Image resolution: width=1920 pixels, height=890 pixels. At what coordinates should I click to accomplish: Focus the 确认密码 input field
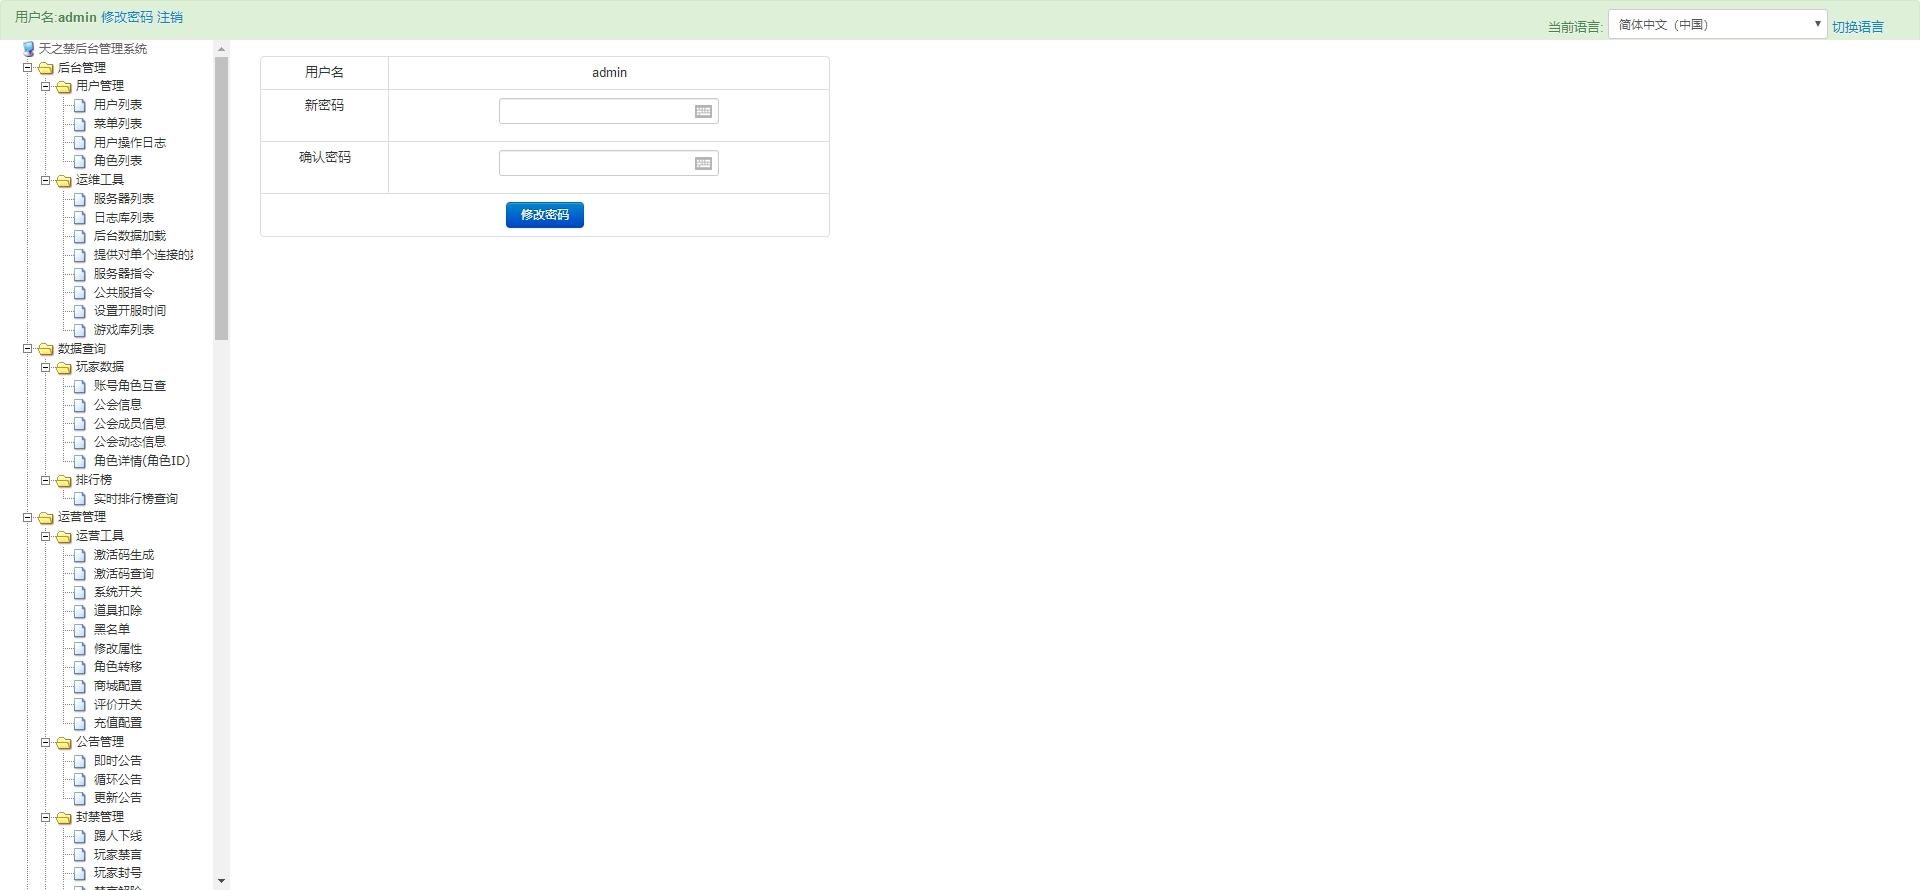click(608, 163)
